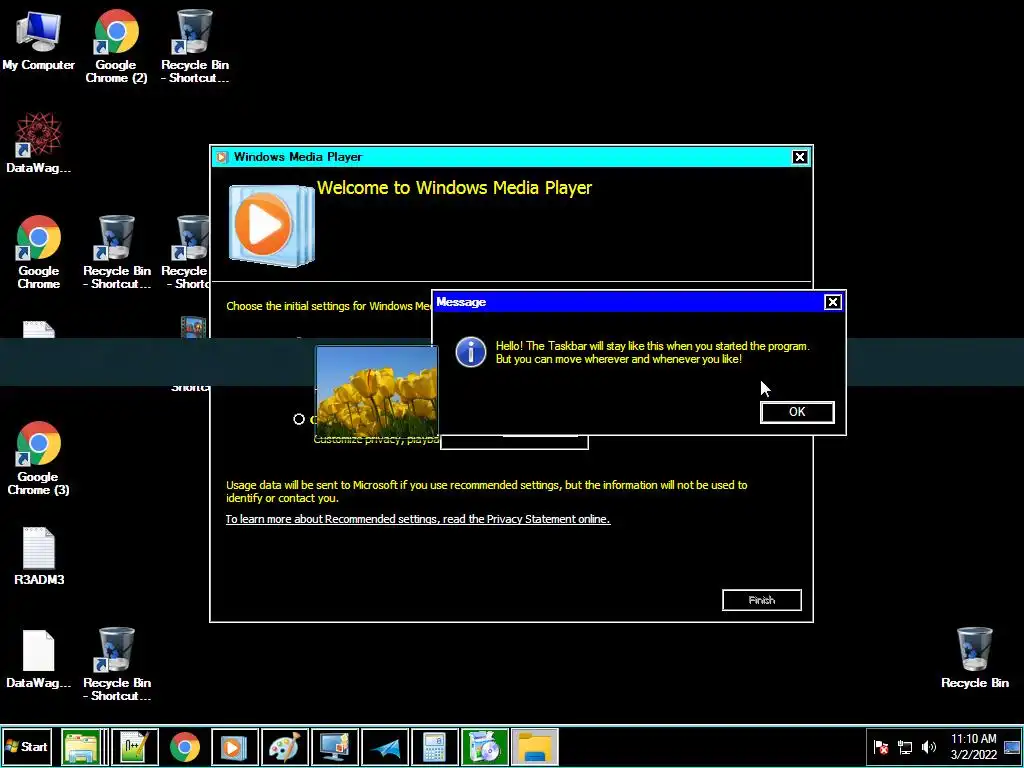Screen dimensions: 1024x768
Task: Click the large Windows Media Player logo
Action: click(x=271, y=225)
